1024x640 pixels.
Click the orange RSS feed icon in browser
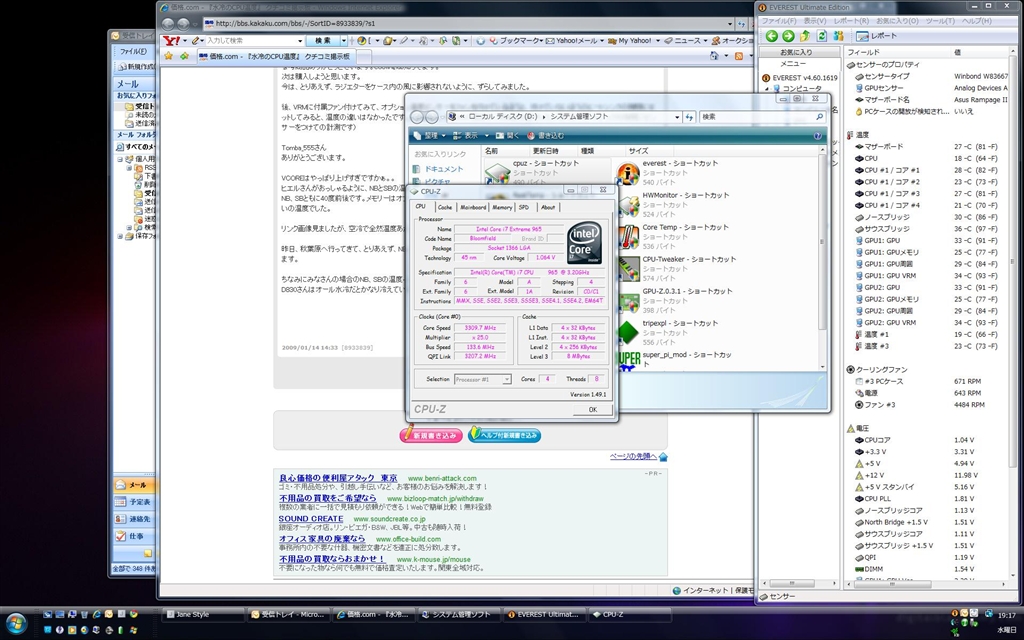point(739,56)
